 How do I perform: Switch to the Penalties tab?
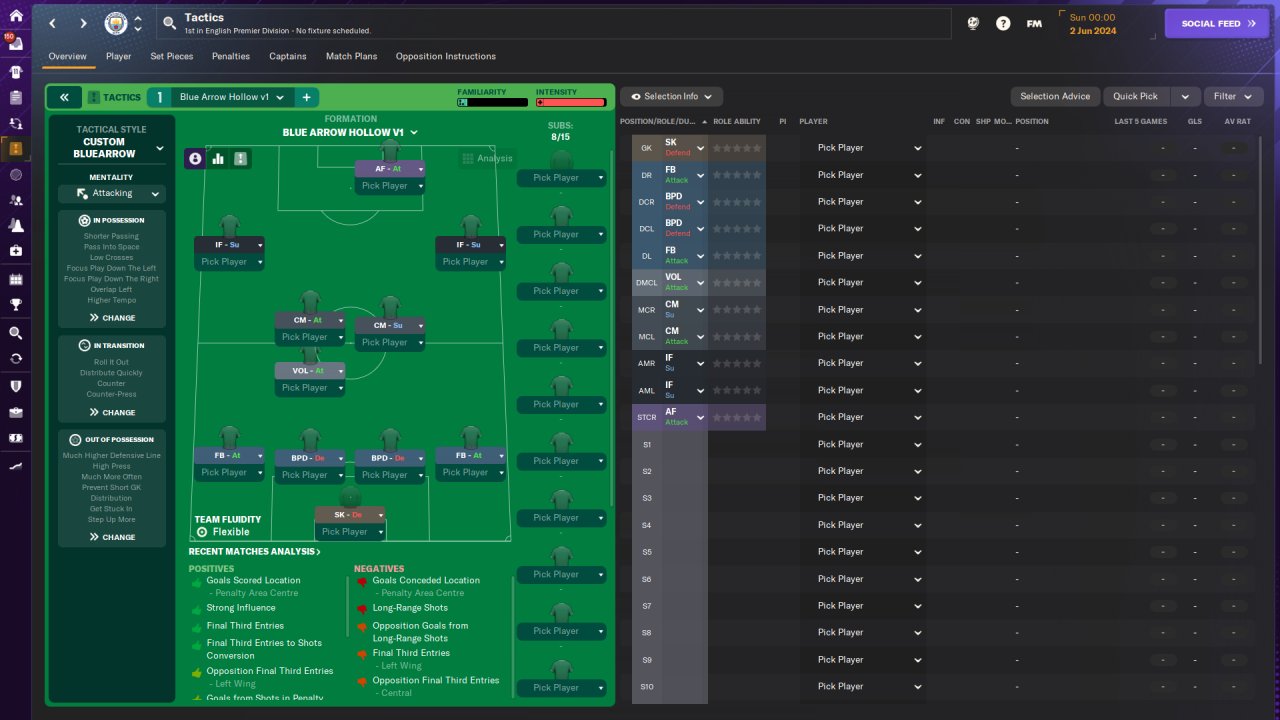[231, 56]
